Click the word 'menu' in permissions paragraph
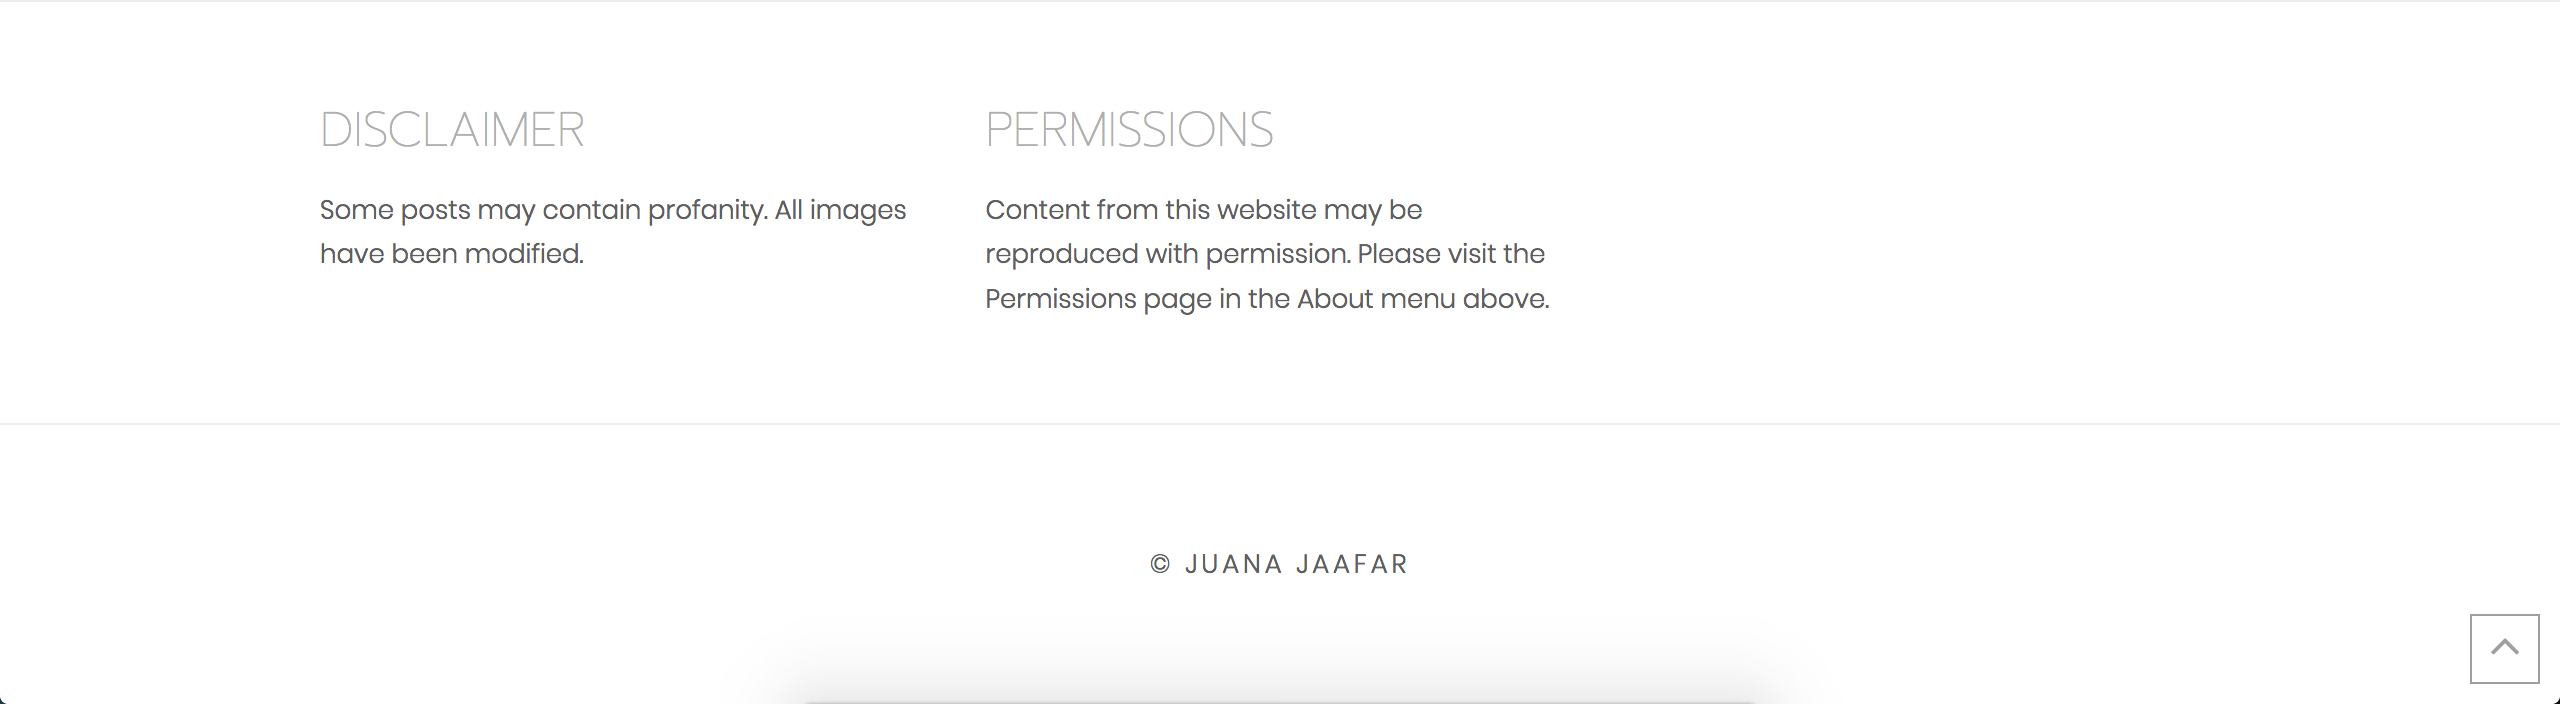The width and height of the screenshot is (2560, 704). (x=1418, y=299)
